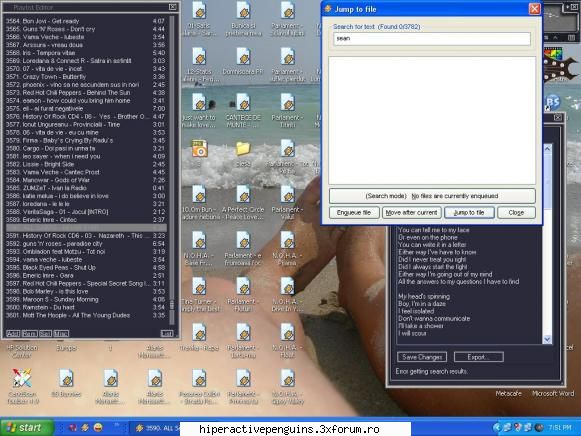Select the BS shortcut icon on the desktop
The image size is (581, 436).
(x=552, y=102)
